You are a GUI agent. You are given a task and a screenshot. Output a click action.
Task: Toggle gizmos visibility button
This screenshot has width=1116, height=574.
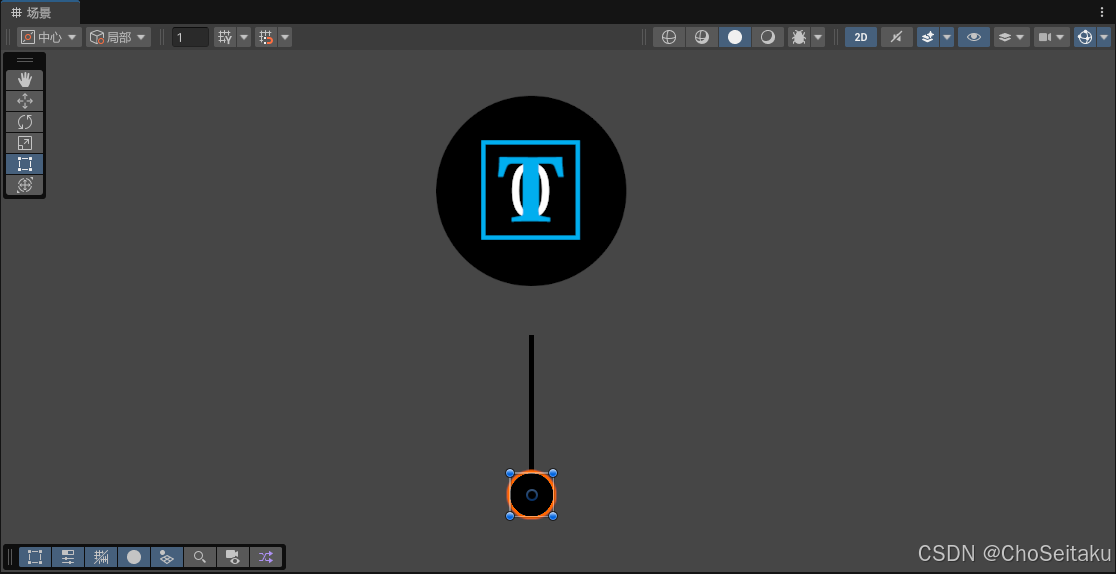[x=1085, y=37]
